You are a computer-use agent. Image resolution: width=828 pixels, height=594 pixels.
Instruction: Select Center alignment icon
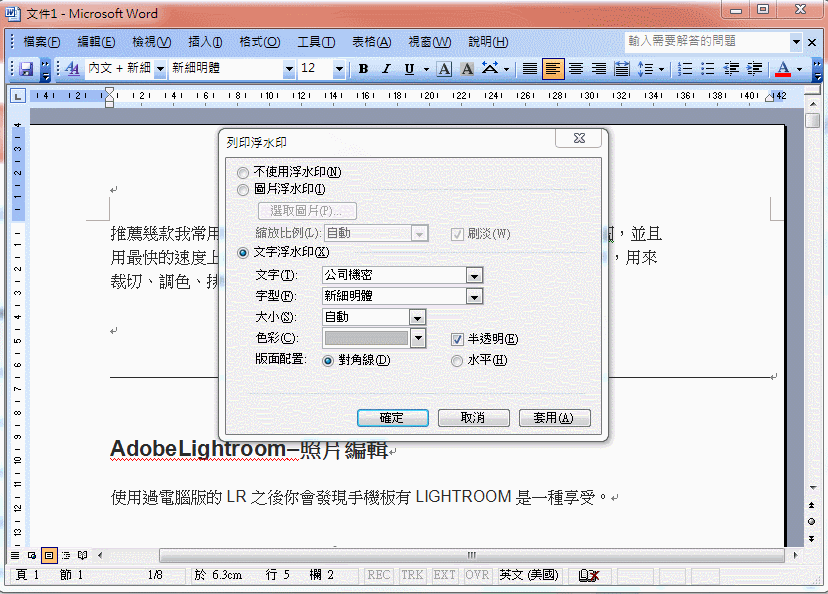576,69
